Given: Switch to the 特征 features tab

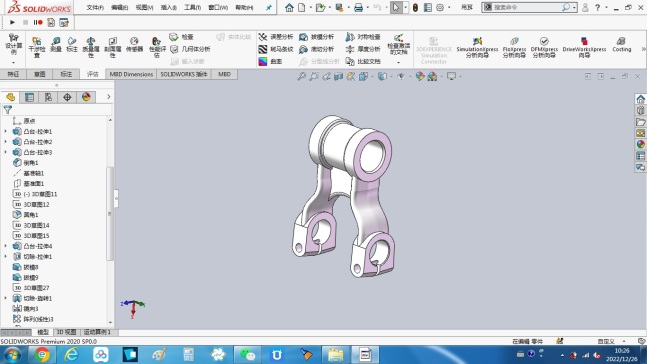Looking at the screenshot, I should (x=13, y=74).
